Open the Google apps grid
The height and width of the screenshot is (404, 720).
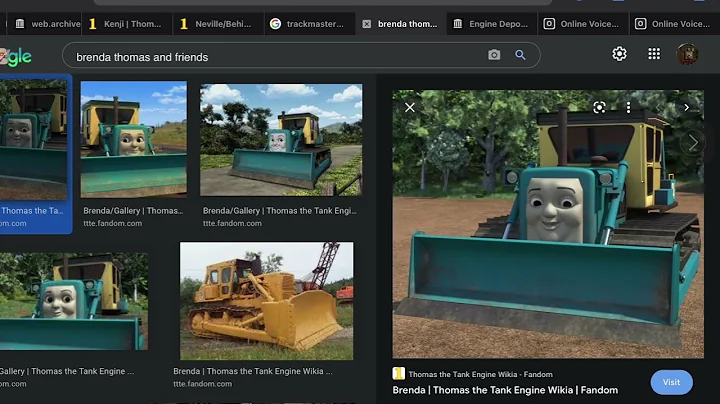[654, 54]
